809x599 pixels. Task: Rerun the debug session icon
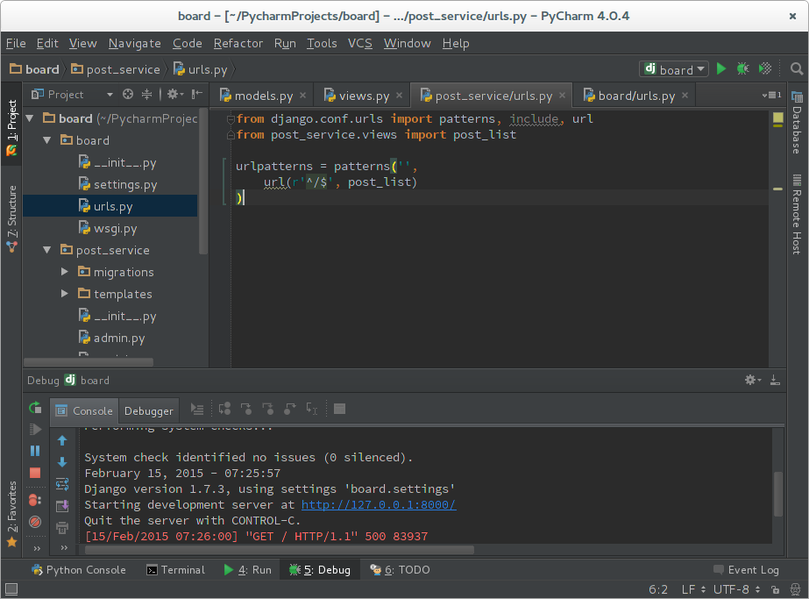click(x=35, y=408)
